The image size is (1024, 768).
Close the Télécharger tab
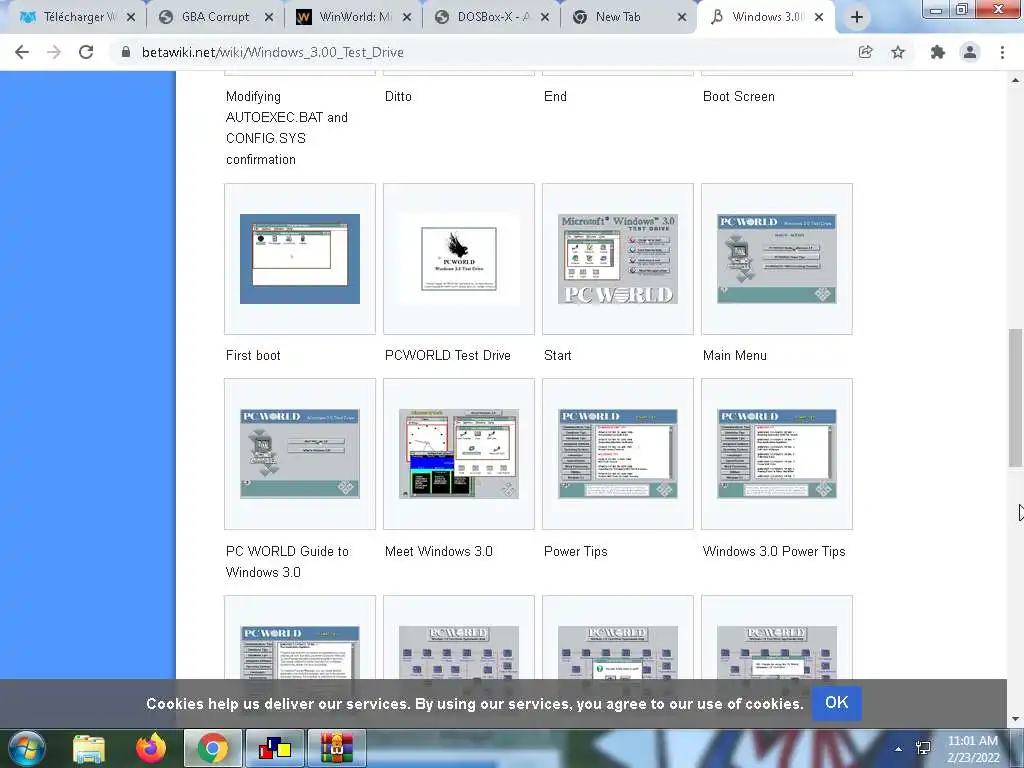coord(131,18)
